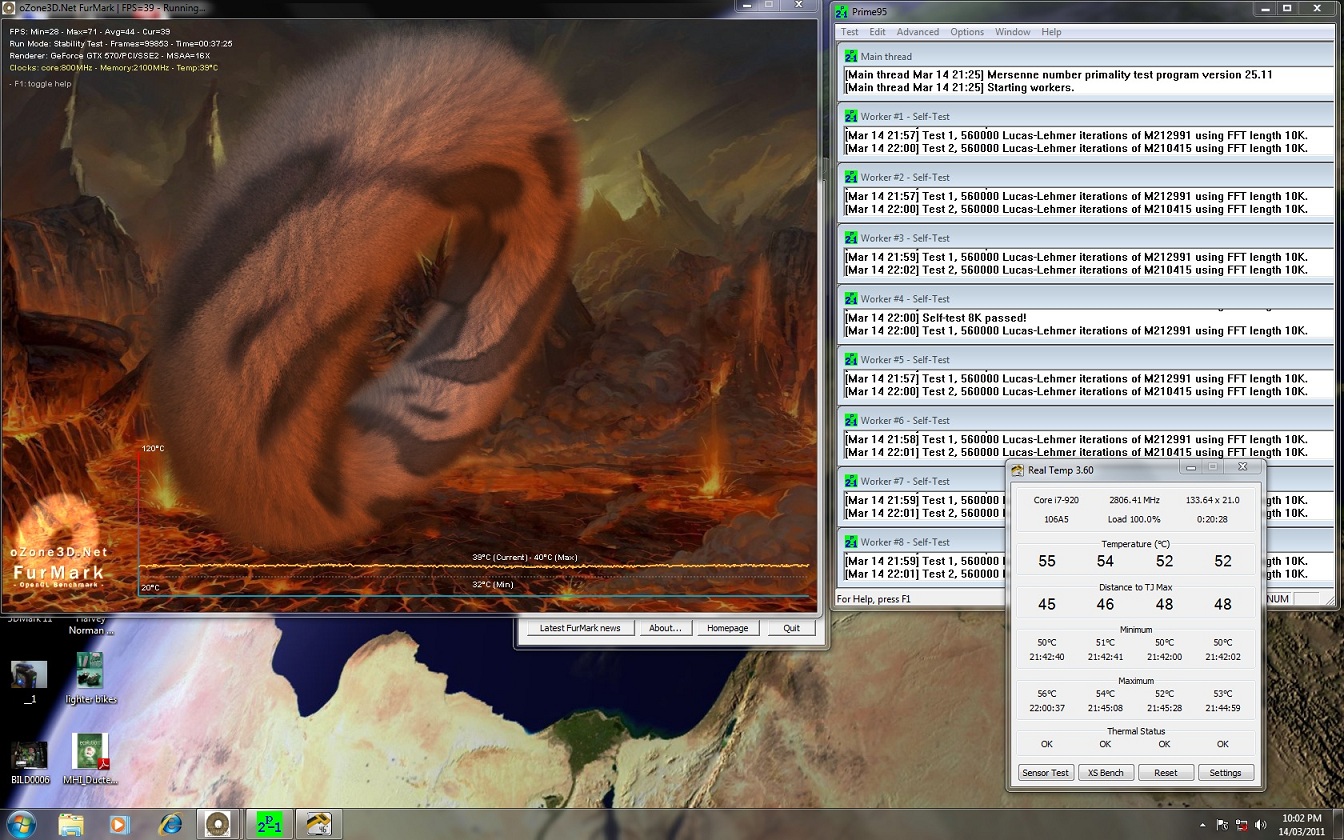The width and height of the screenshot is (1344, 840).
Task: Click 'Core i7-920' text in Real Temp
Action: coord(1056,499)
